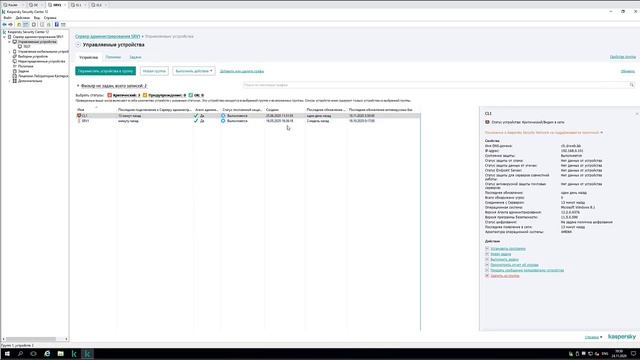Screen dimensions: 640x360
Task: Open Task View on the taskbar
Action: 33,353
